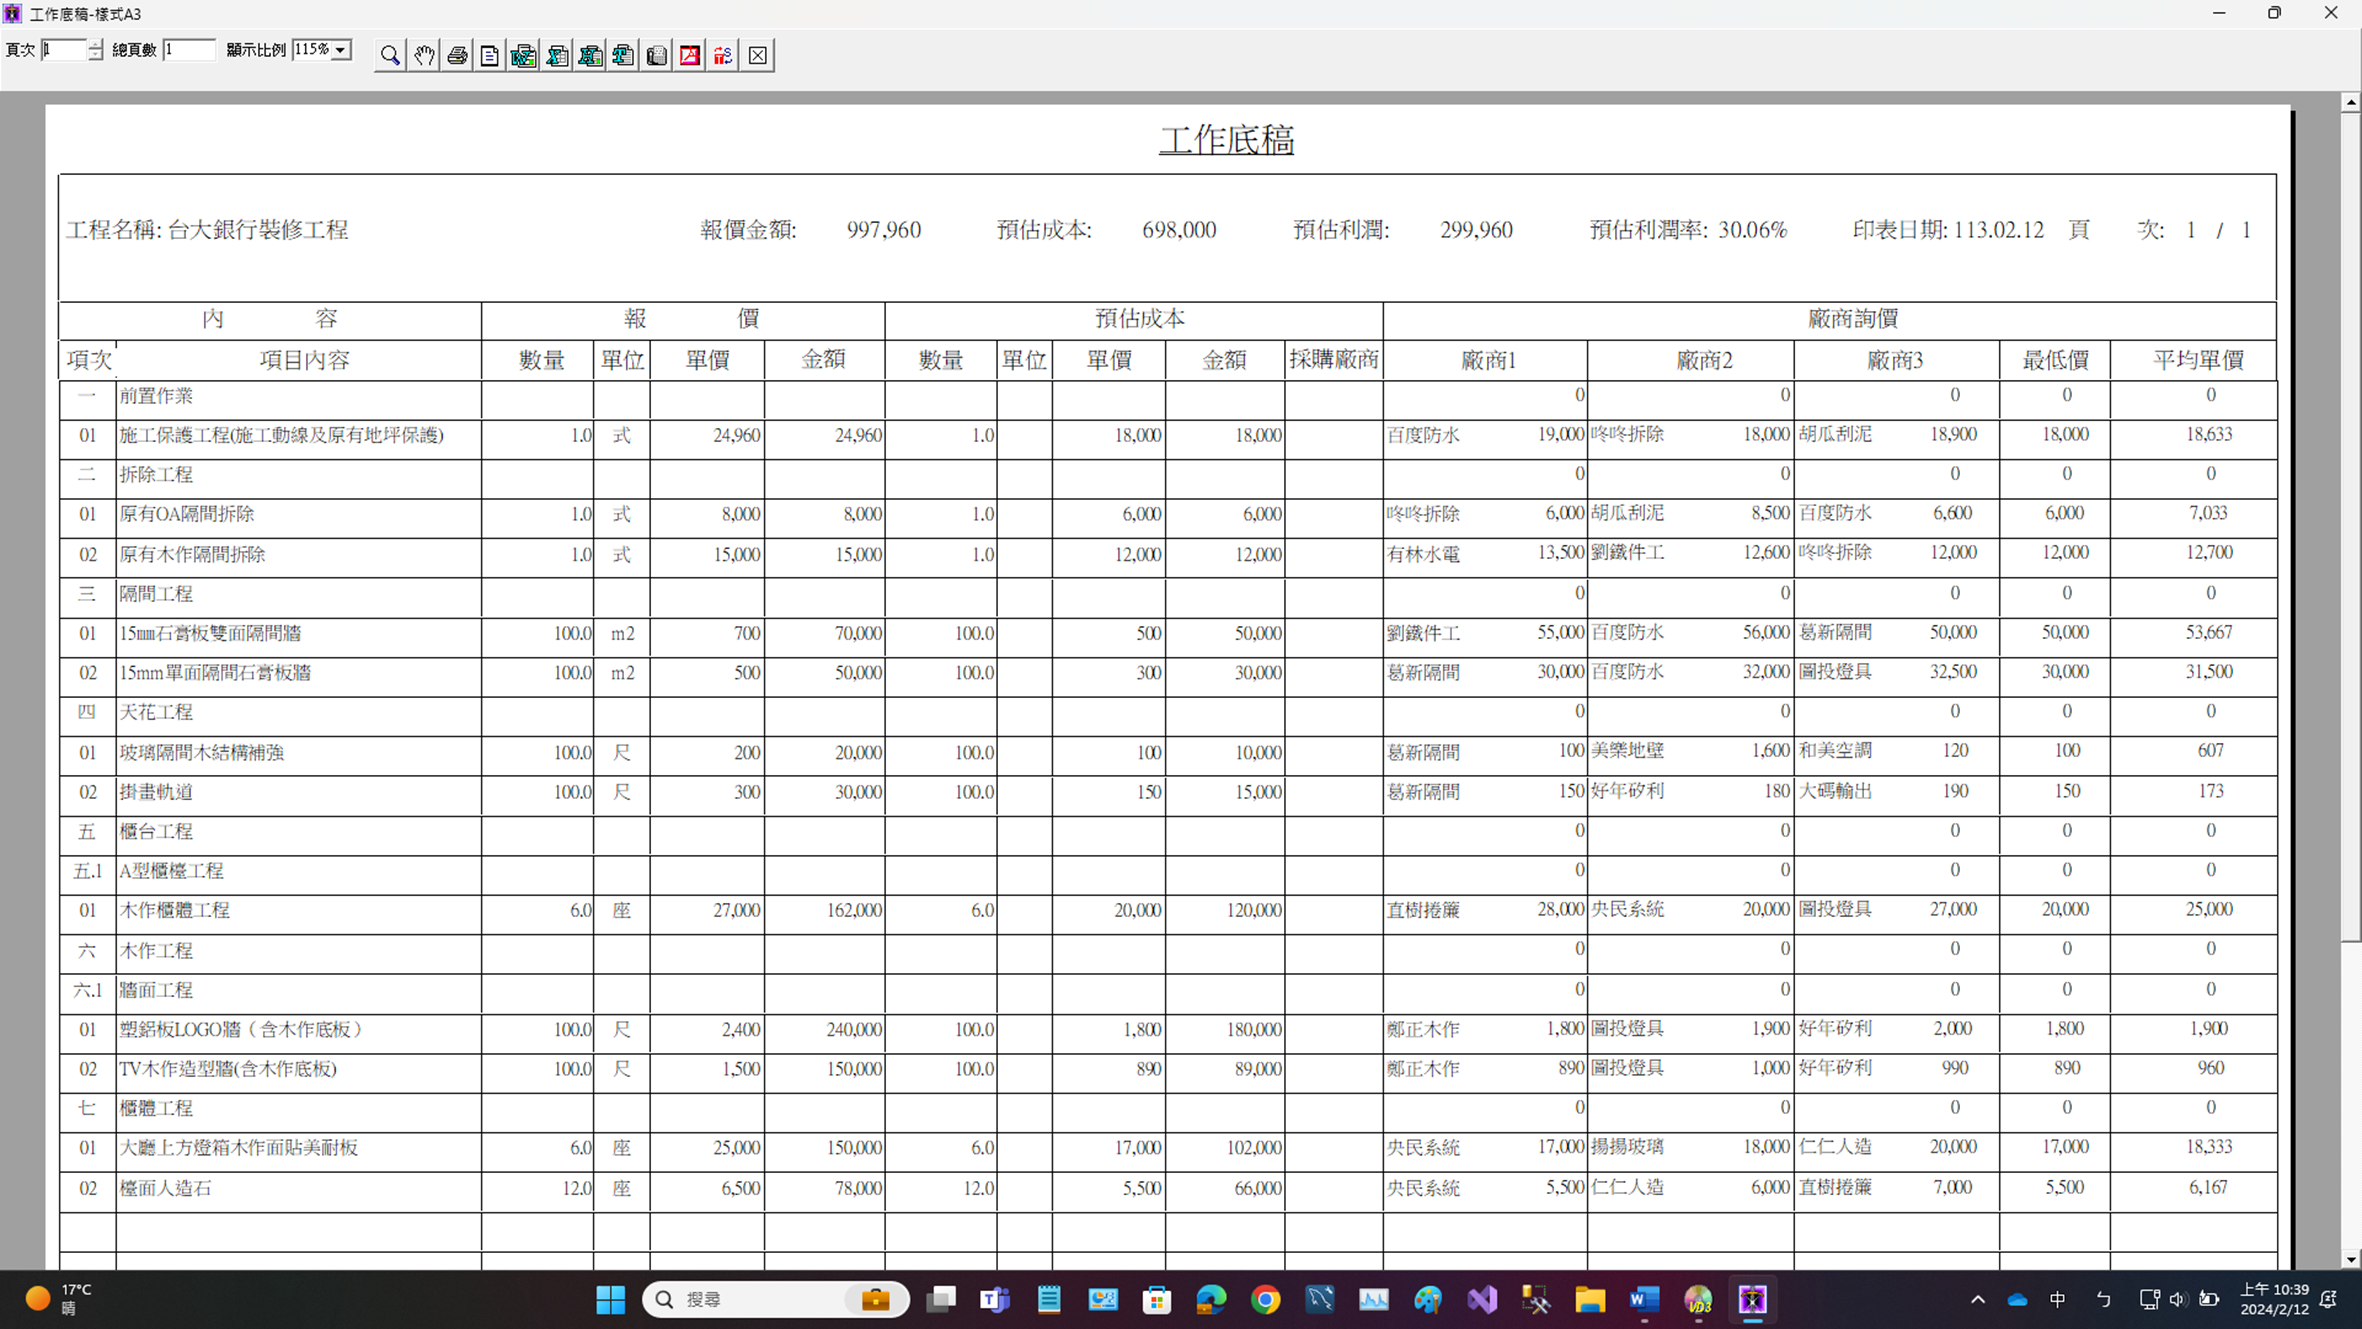Open MySQL Workbench from the taskbar
Viewport: 2362px width, 1329px height.
pyautogui.click(x=1319, y=1299)
